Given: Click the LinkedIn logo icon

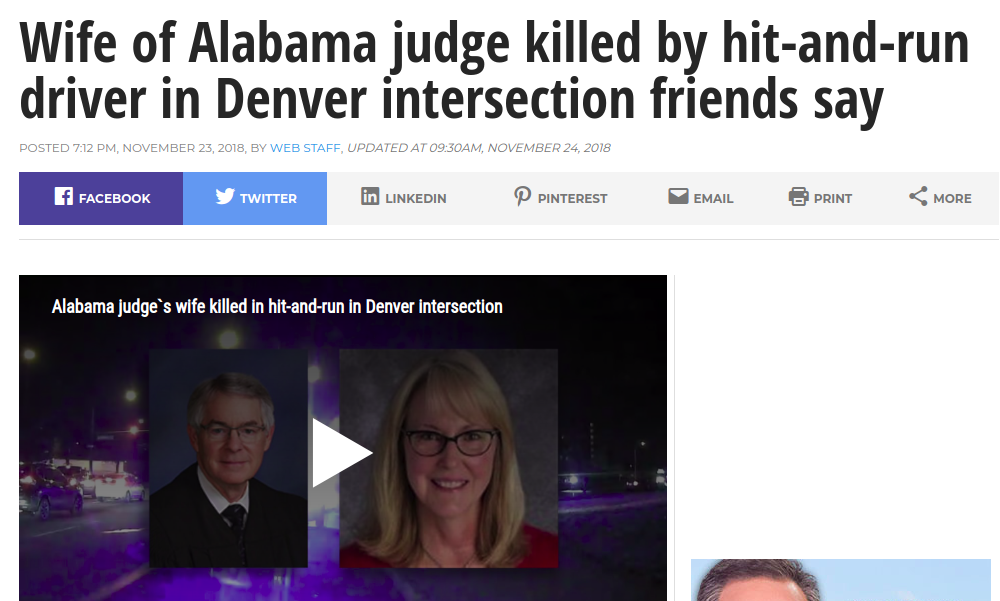Looking at the screenshot, I should 370,197.
